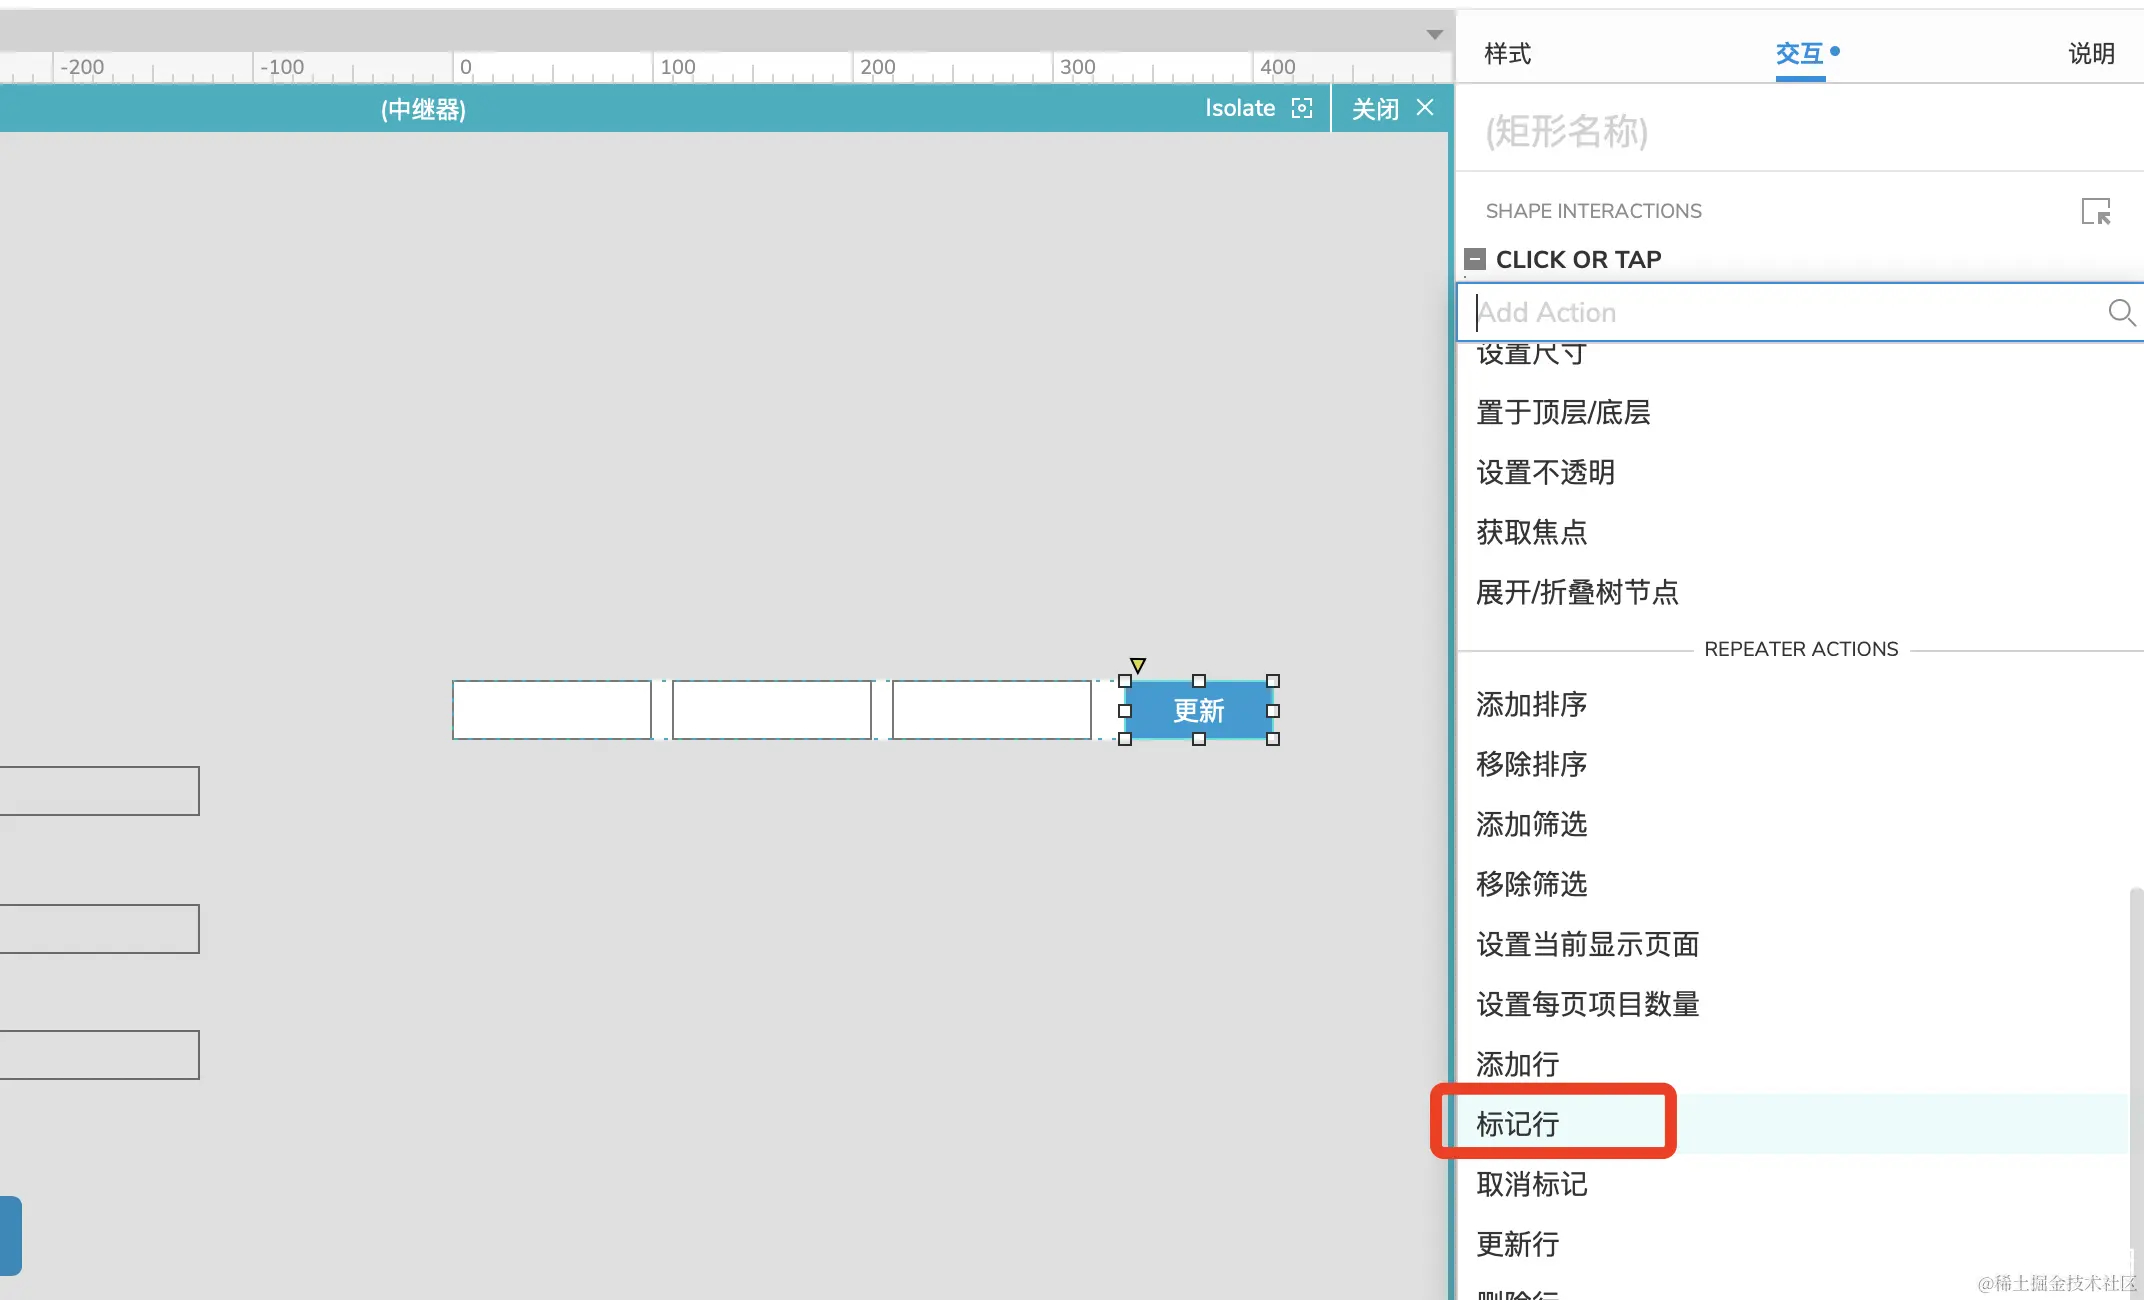Choose the 更新行 action

point(1518,1244)
